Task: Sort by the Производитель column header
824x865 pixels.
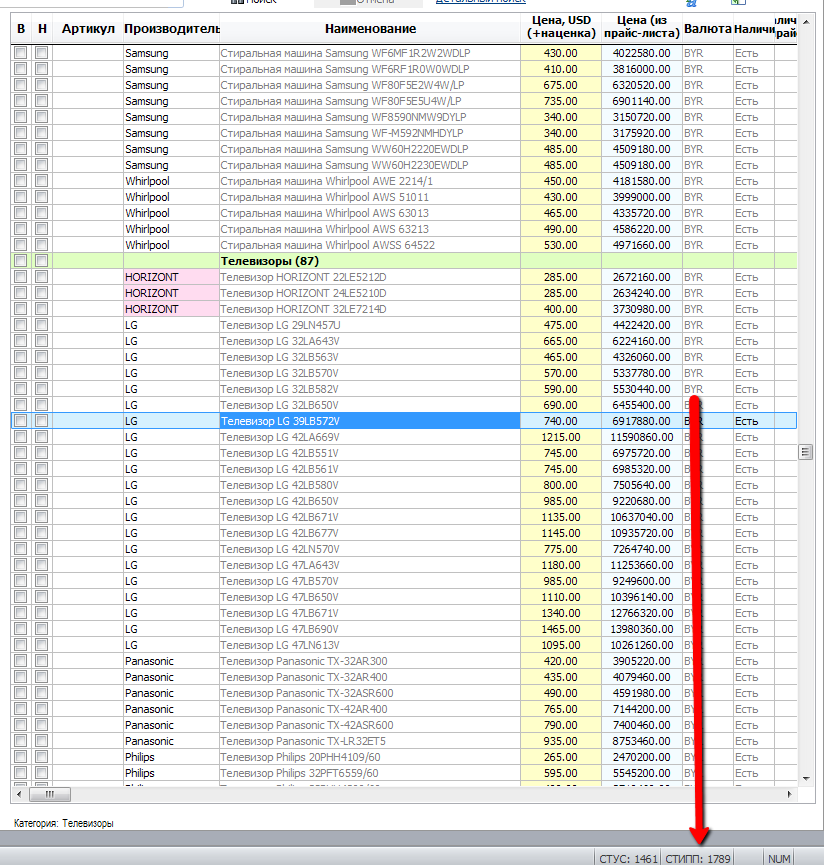Action: (171, 29)
